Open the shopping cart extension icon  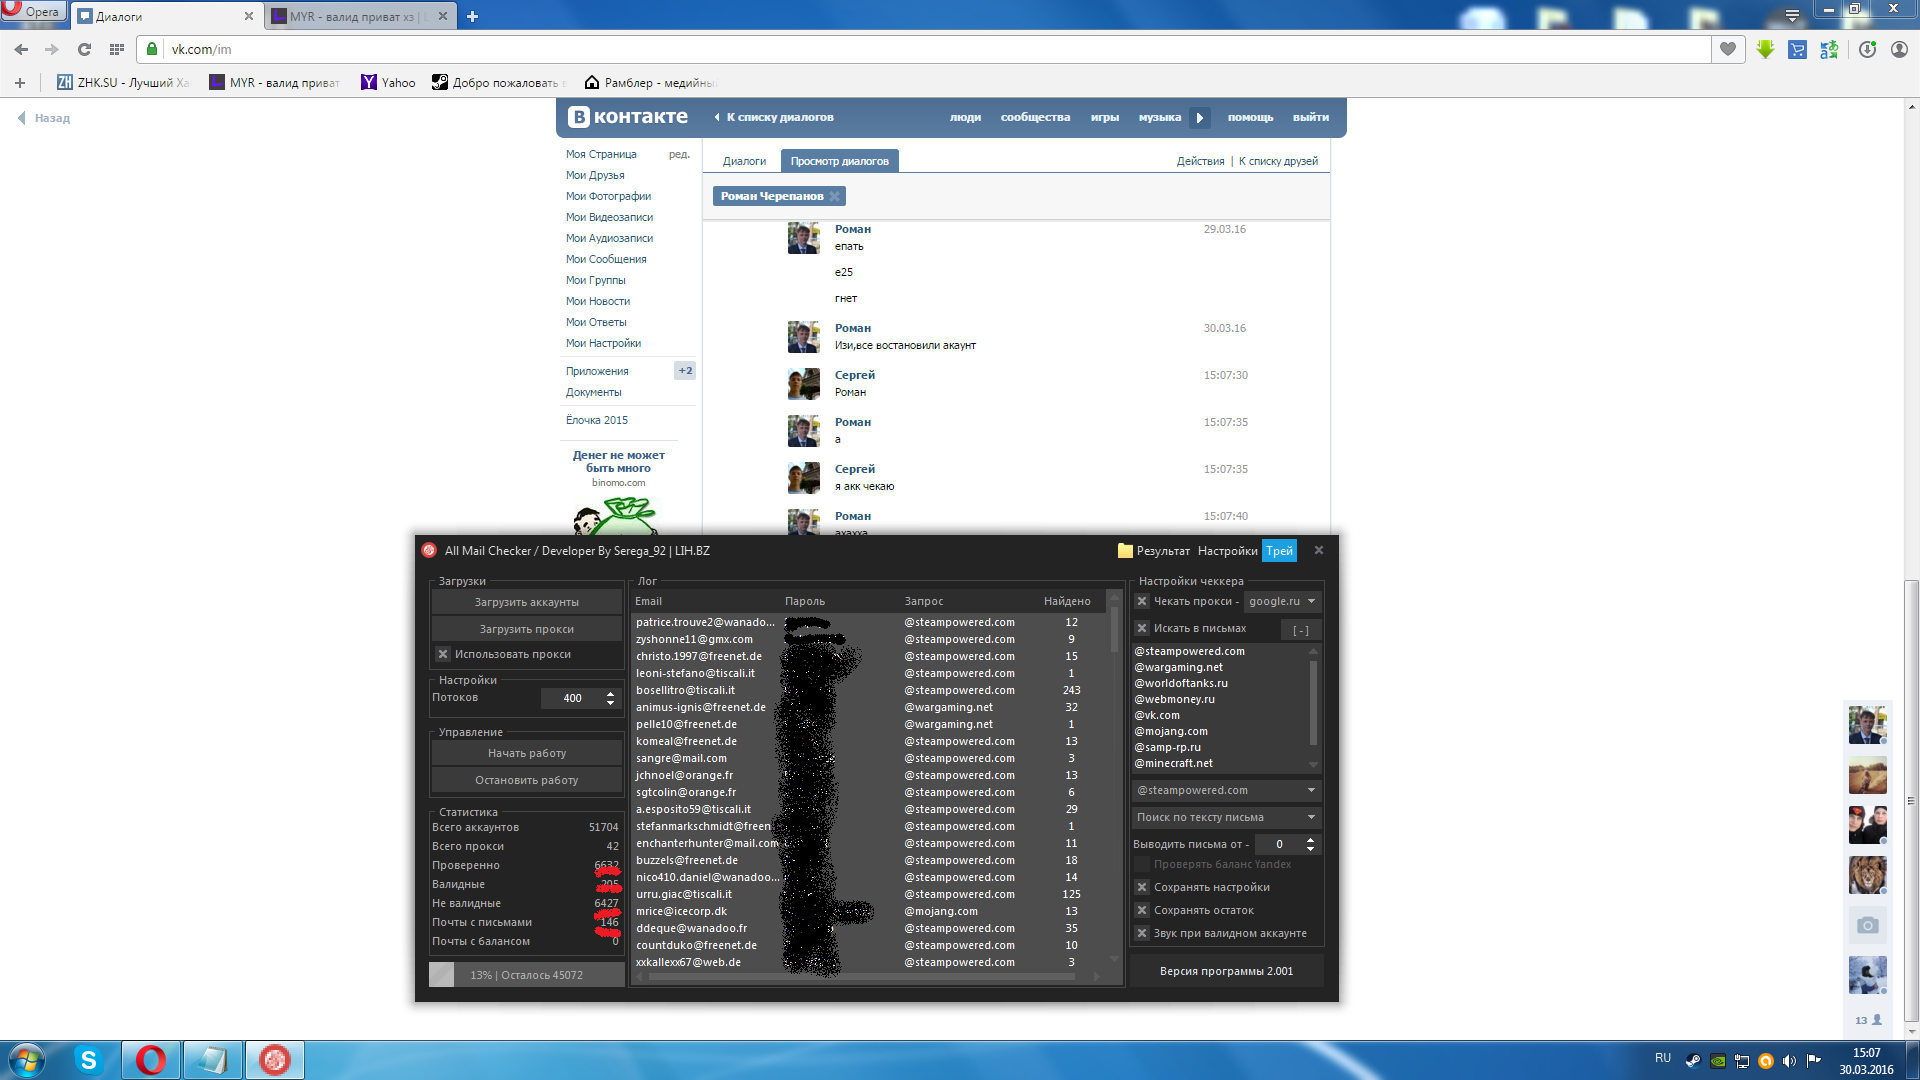(x=1797, y=49)
